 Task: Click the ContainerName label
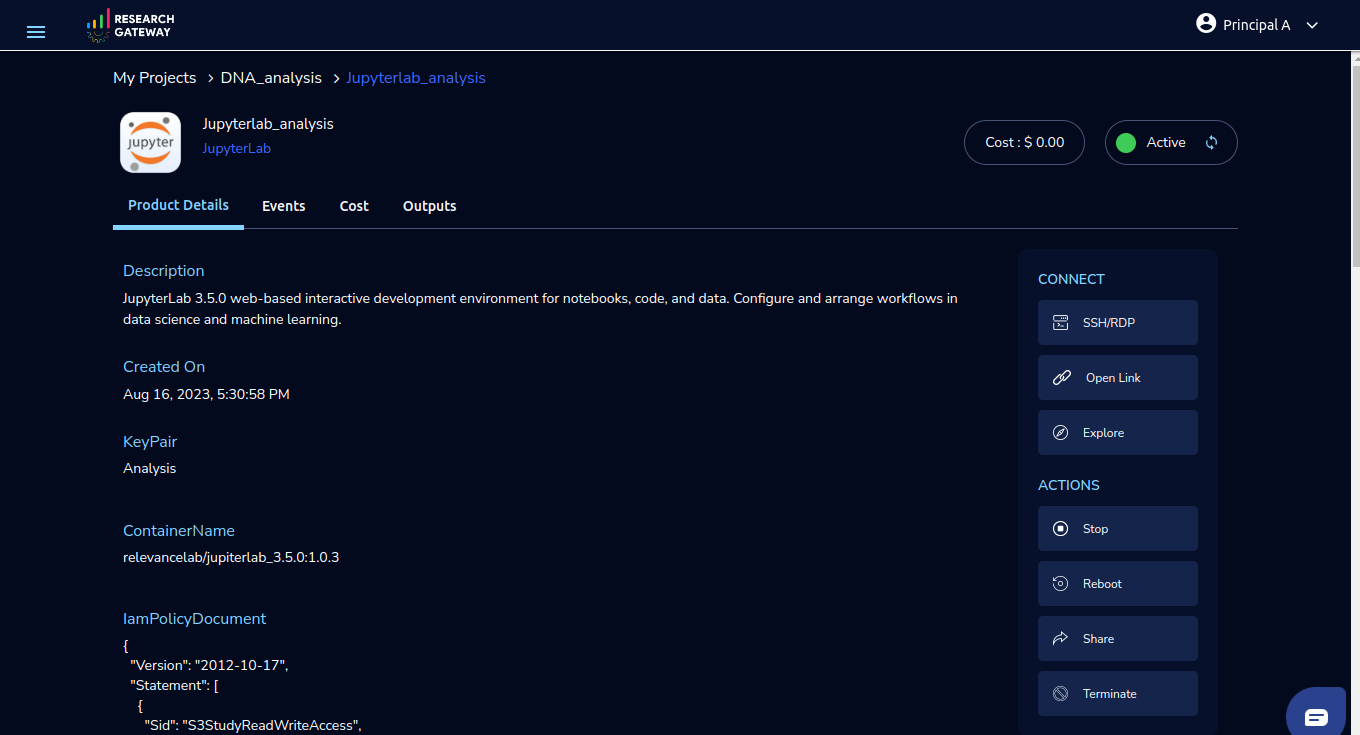pos(179,531)
